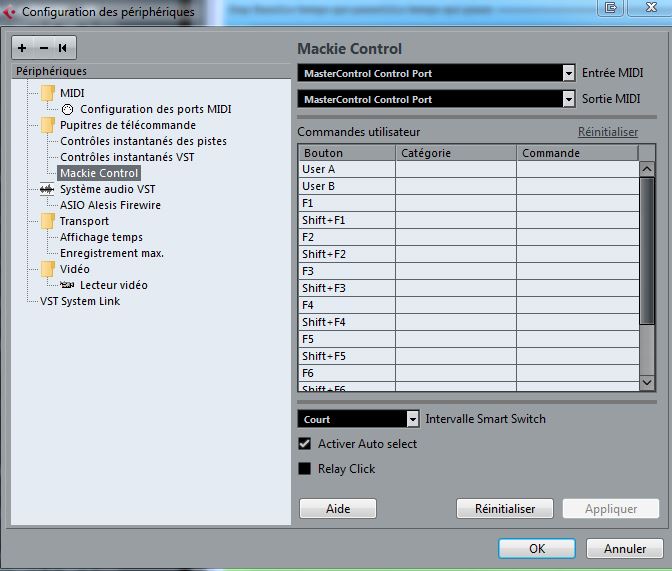
Task: Click the Bouton column header
Action: click(x=347, y=153)
